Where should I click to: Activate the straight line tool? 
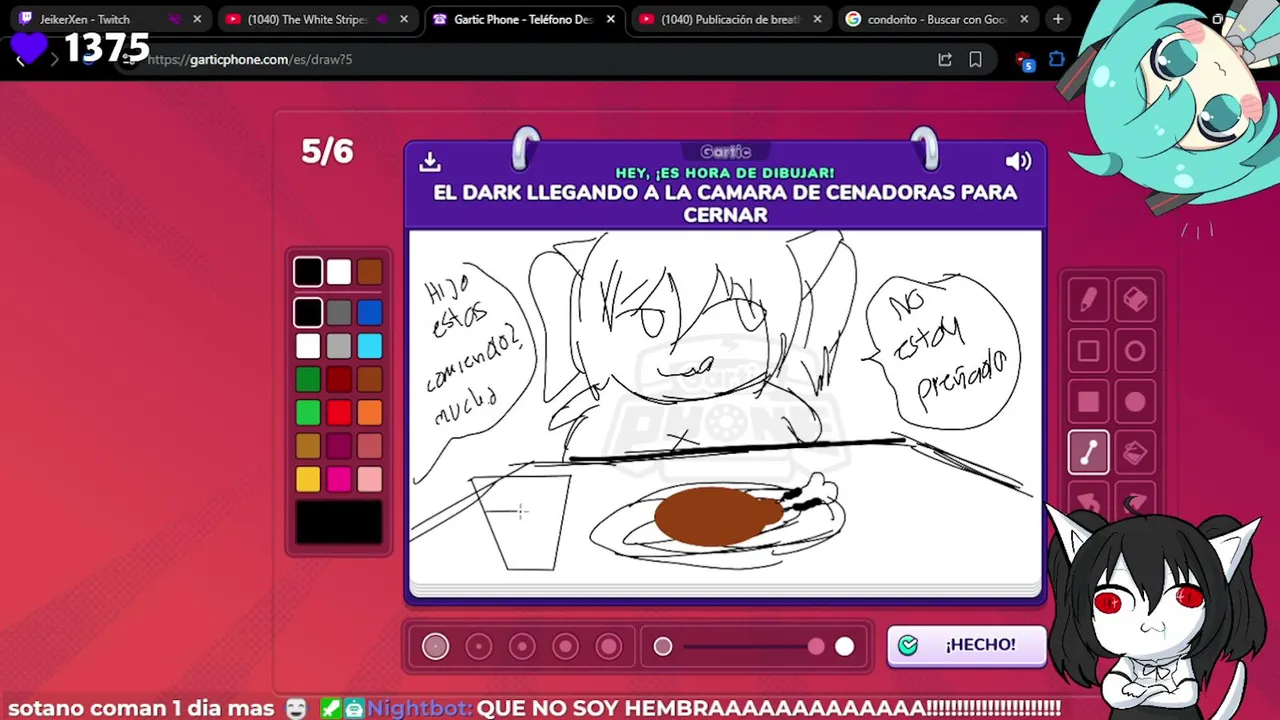pyautogui.click(x=1088, y=453)
